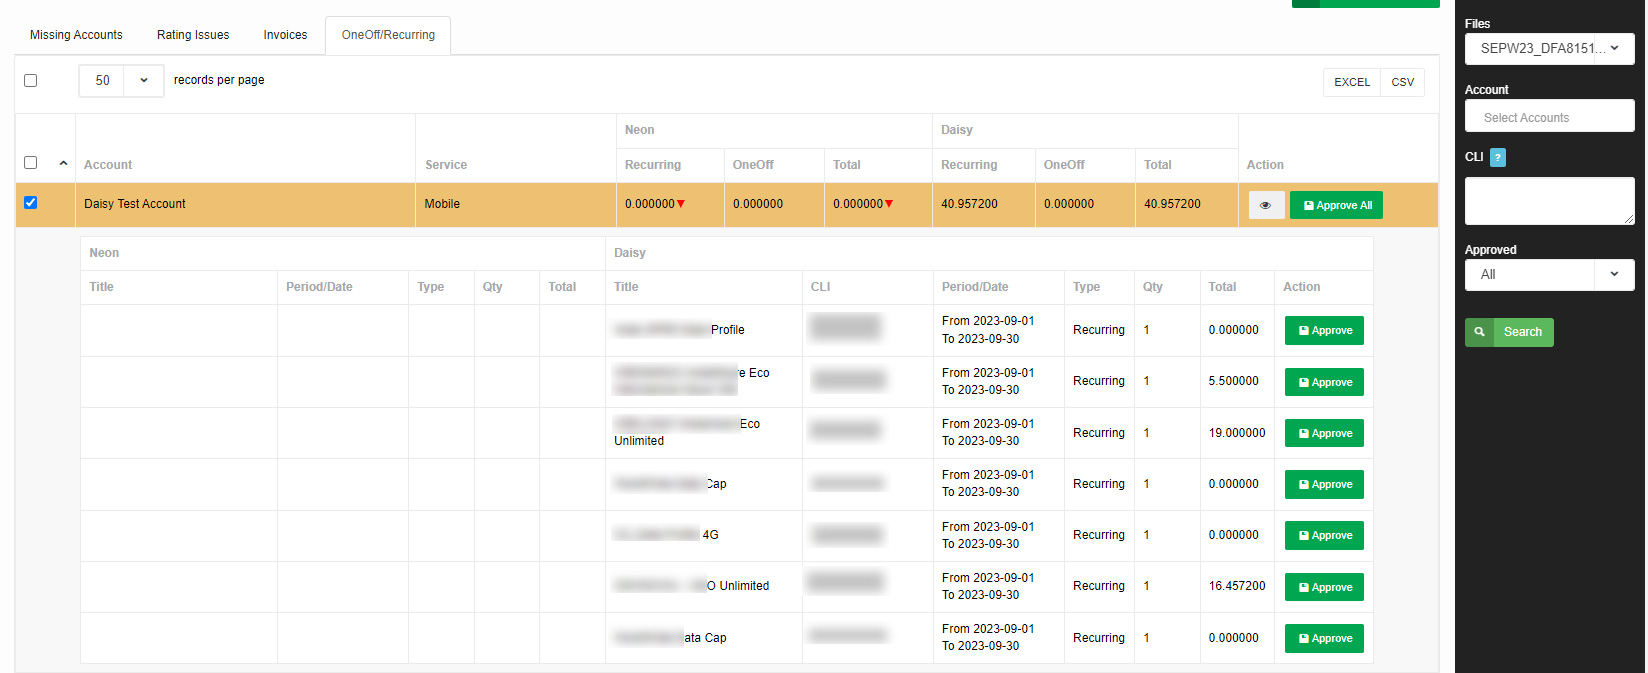Click Approve All for Daisy Test Account

point(1336,205)
